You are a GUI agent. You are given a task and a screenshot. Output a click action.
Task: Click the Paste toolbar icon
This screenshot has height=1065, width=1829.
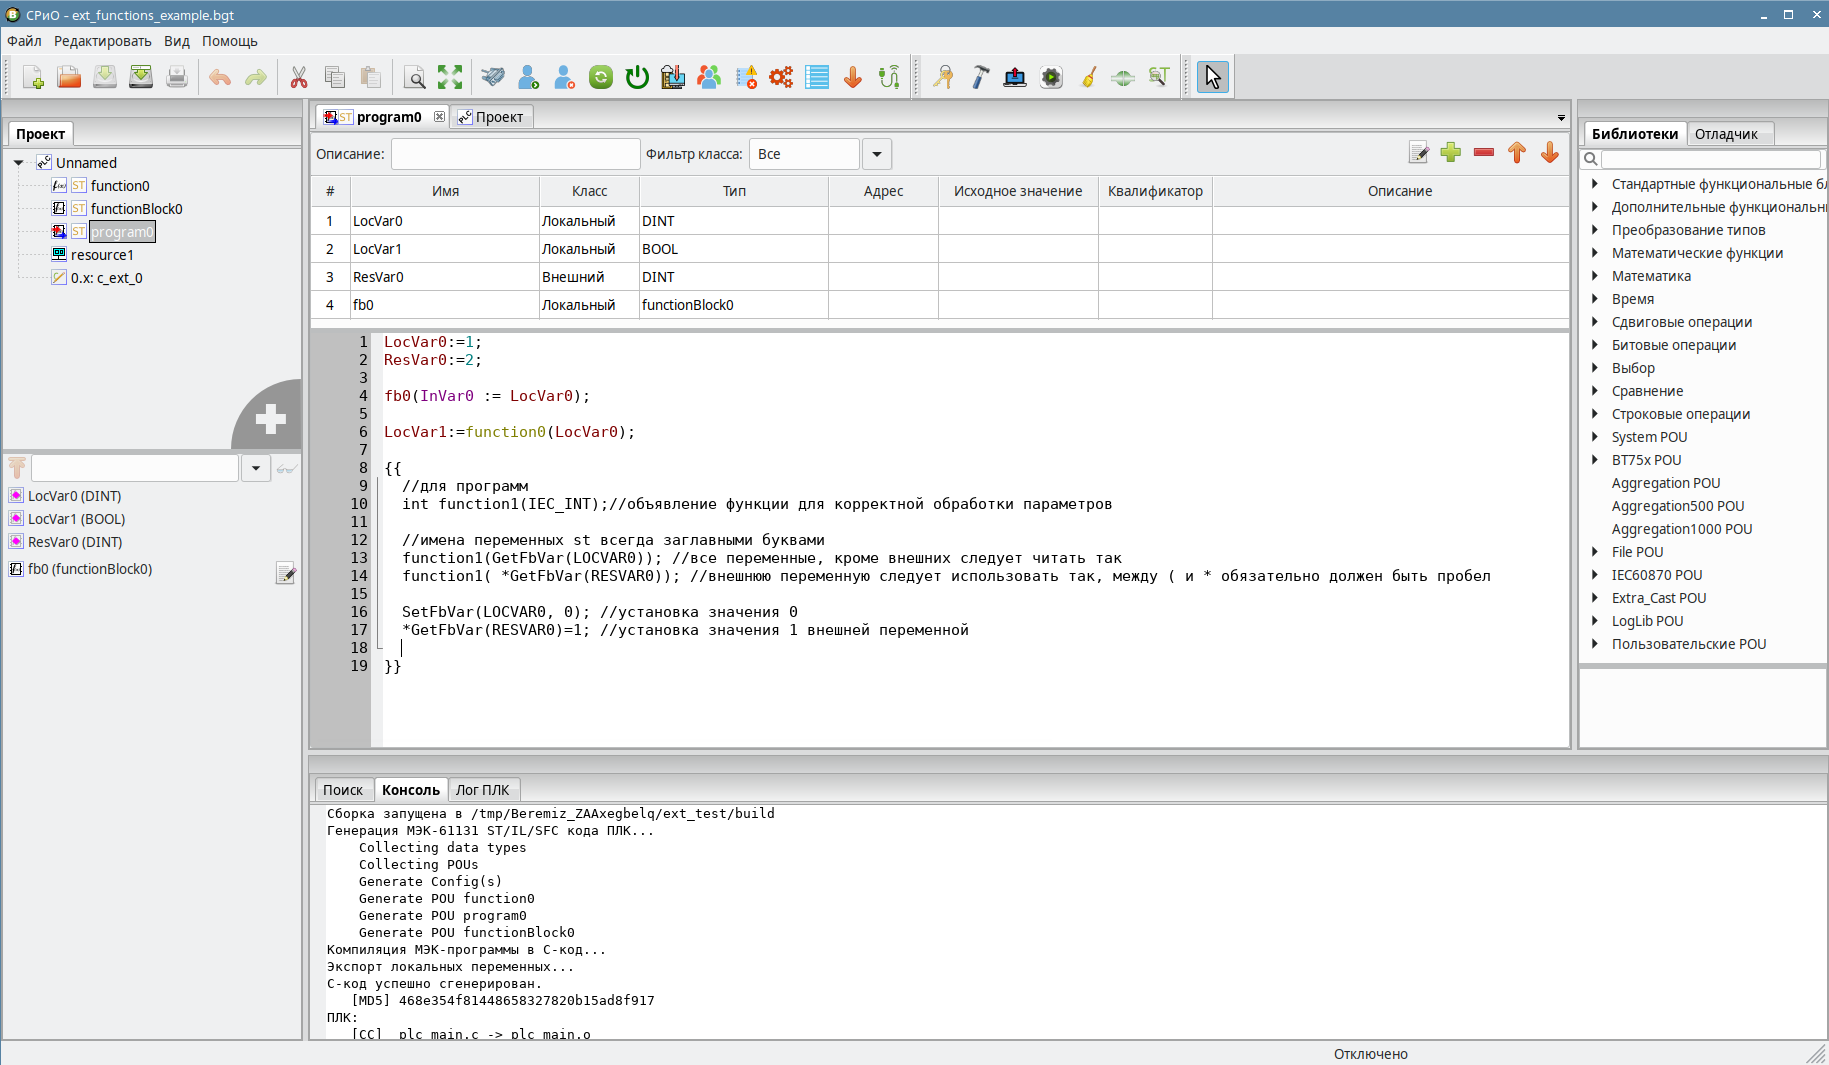[x=371, y=77]
